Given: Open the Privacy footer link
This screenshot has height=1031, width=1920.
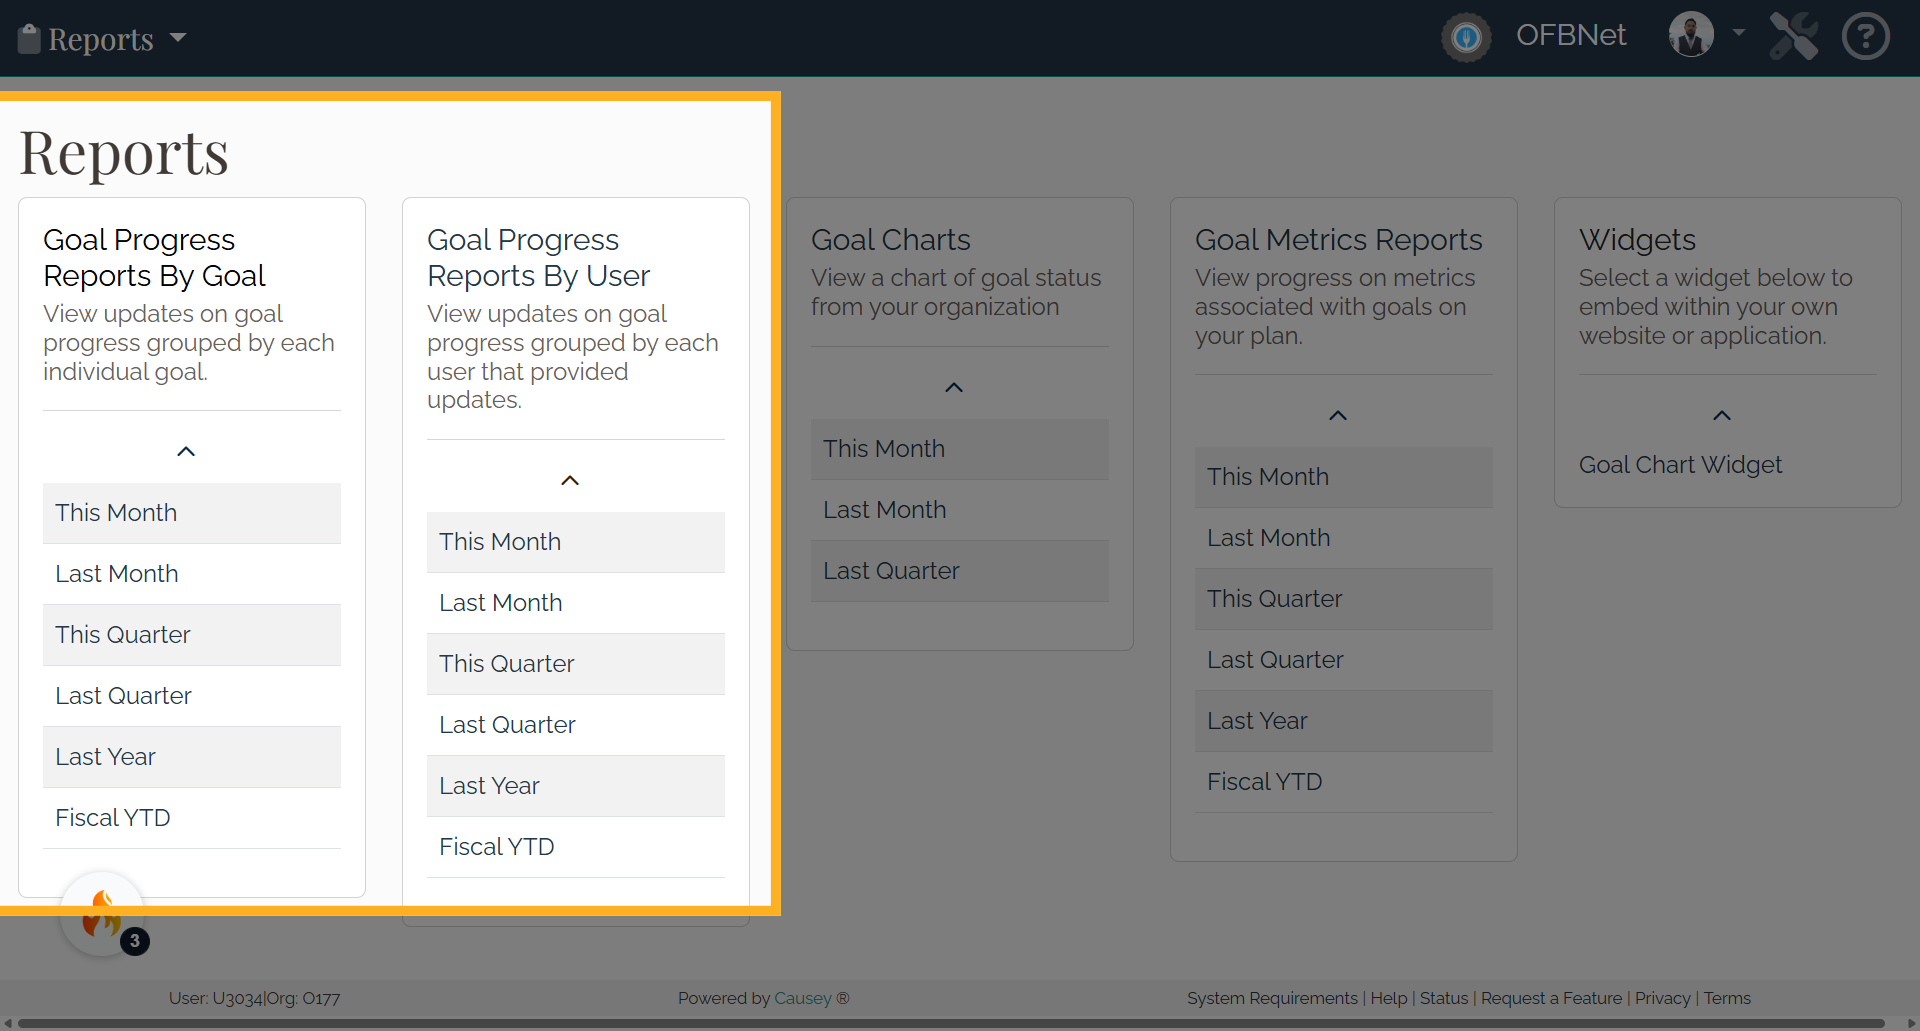Looking at the screenshot, I should pyautogui.click(x=1663, y=998).
